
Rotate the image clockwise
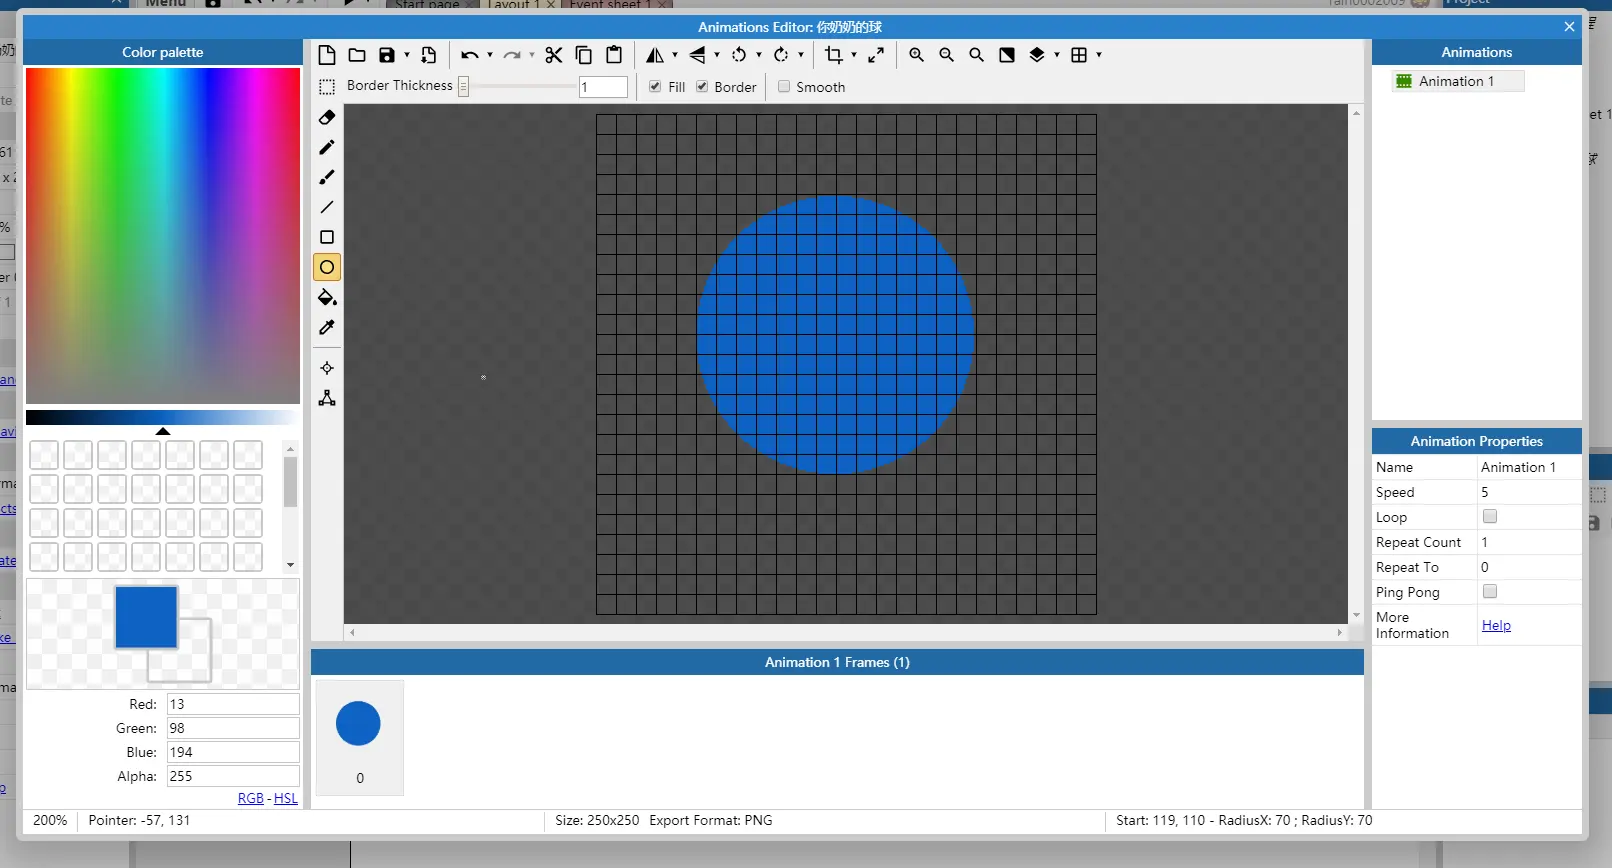[781, 55]
